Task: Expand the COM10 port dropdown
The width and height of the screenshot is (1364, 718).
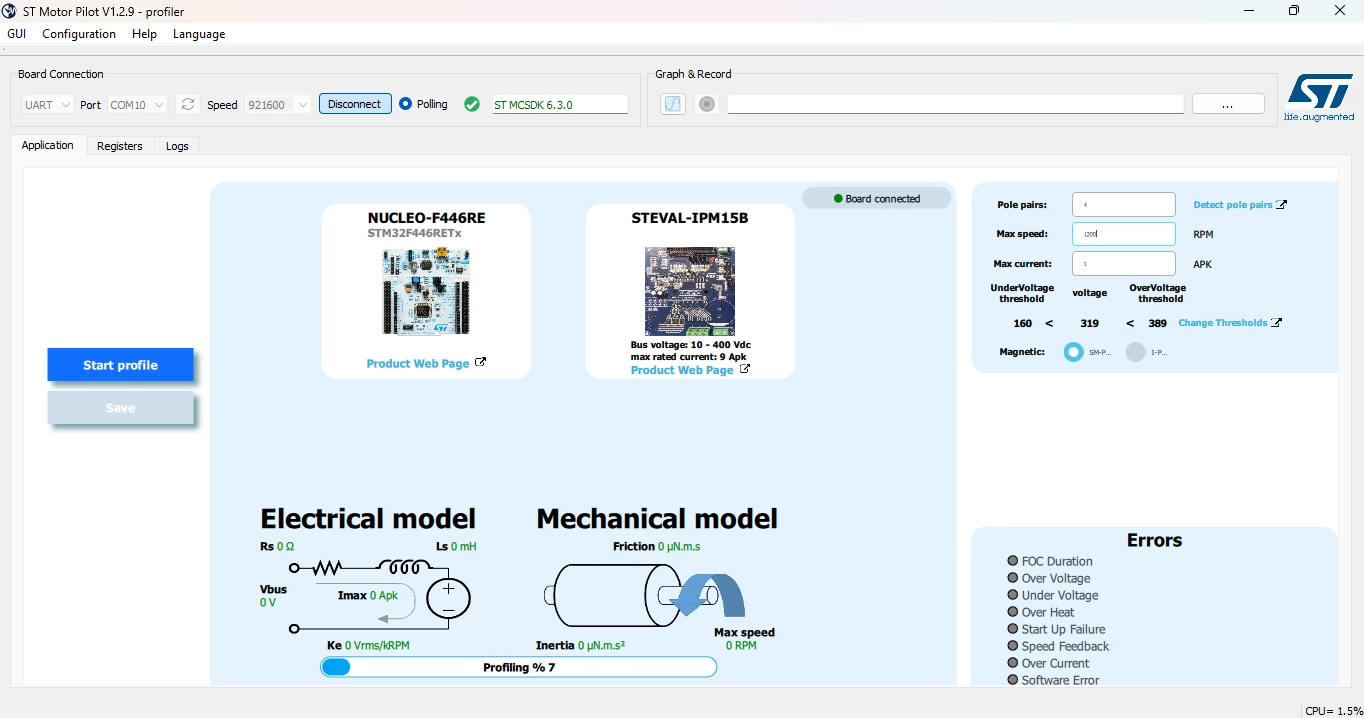Action: (x=137, y=105)
